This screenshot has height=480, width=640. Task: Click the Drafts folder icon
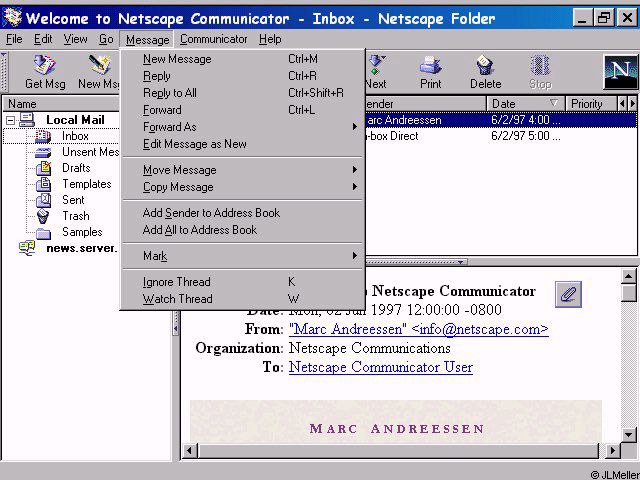pyautogui.click(x=43, y=168)
